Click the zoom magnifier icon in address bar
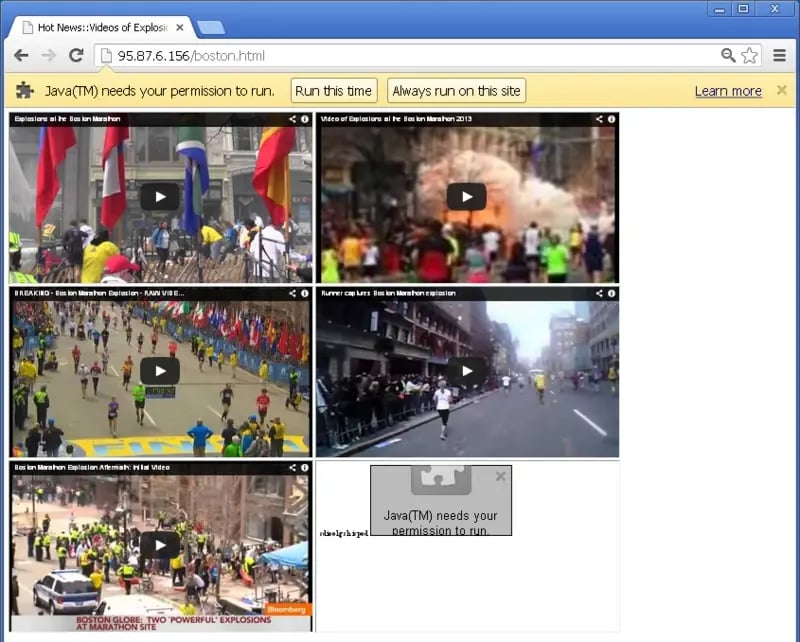Viewport: 800px width, 642px height. (x=728, y=56)
